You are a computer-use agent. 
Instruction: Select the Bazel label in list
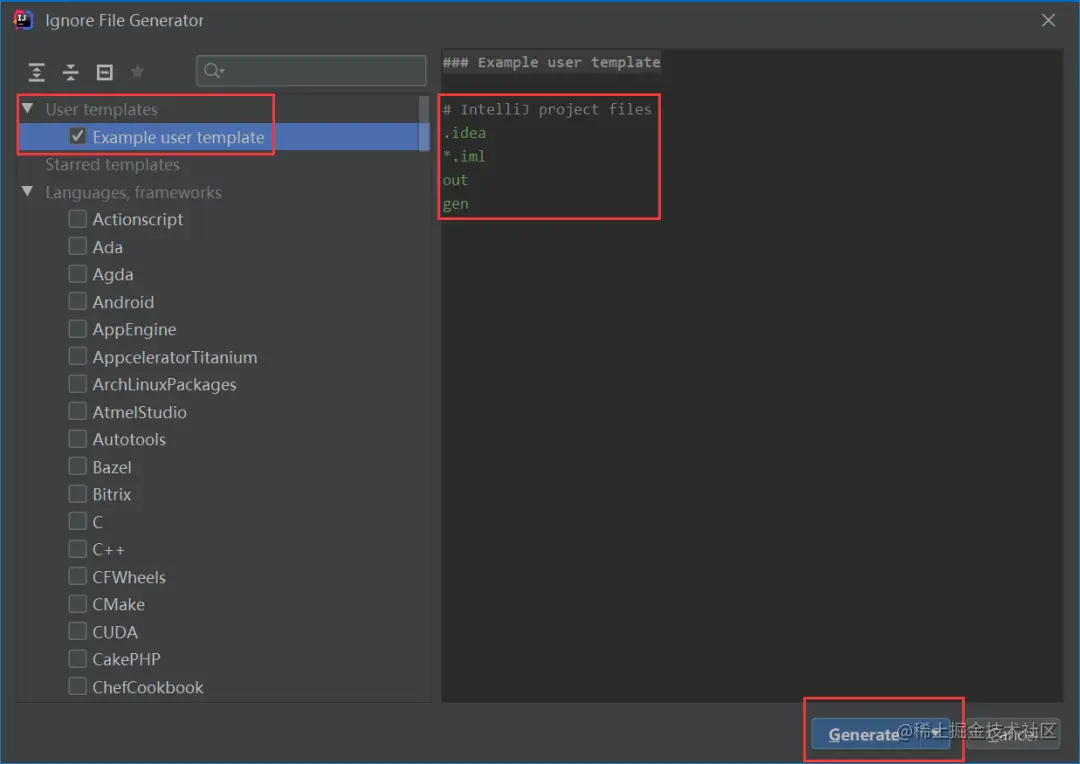(x=112, y=467)
